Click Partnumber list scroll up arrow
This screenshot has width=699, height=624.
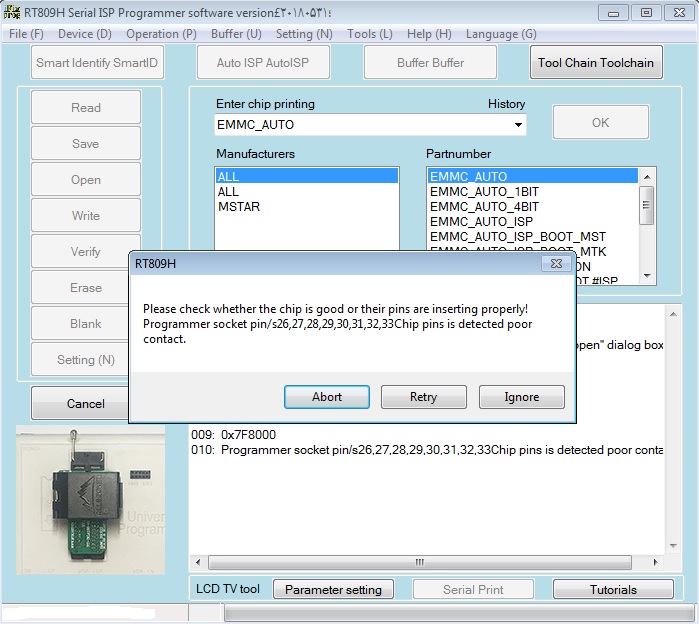[647, 177]
